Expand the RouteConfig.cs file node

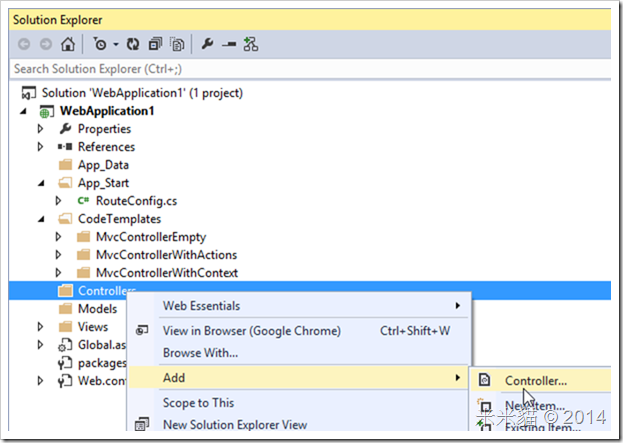pos(58,201)
